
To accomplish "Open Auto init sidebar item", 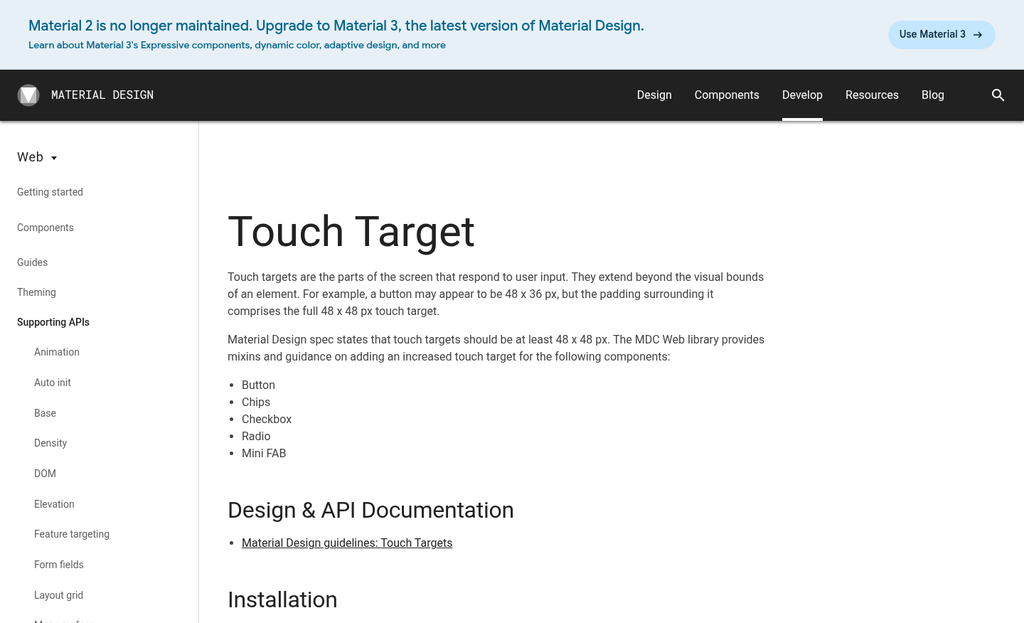I will point(52,383).
